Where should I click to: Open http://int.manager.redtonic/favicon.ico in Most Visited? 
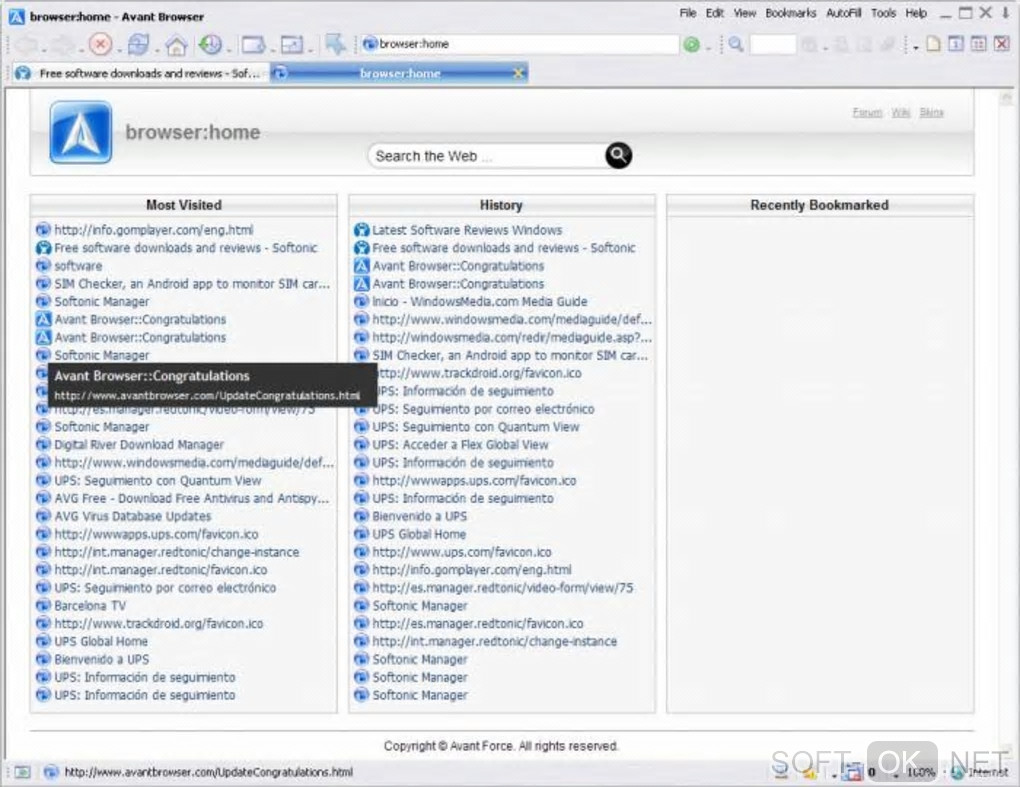(161, 570)
